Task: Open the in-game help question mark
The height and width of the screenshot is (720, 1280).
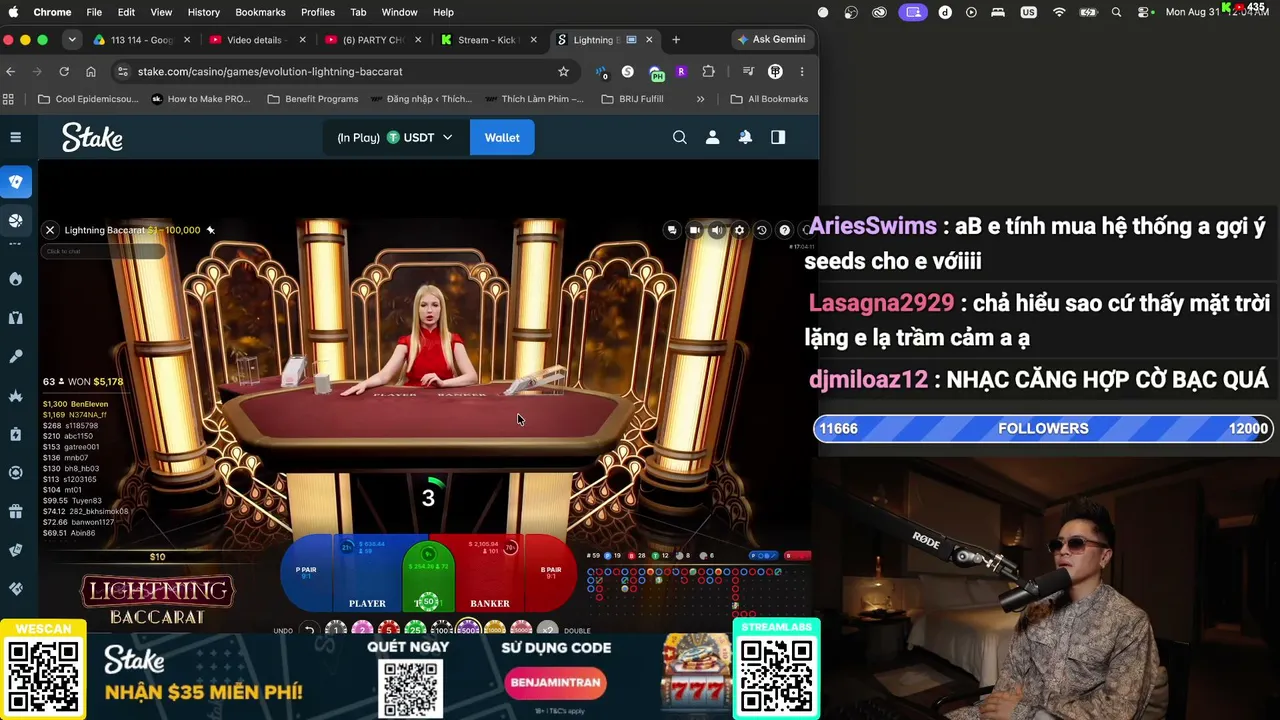Action: click(785, 230)
